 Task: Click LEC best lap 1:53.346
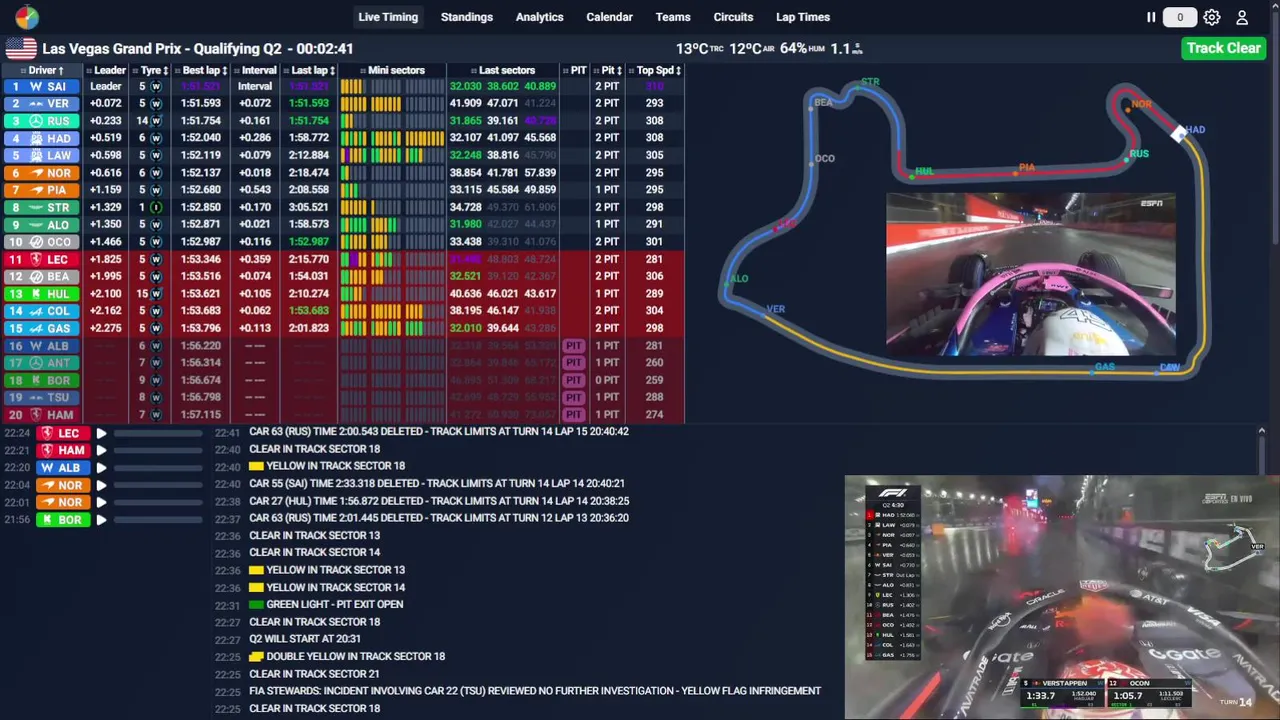click(201, 259)
